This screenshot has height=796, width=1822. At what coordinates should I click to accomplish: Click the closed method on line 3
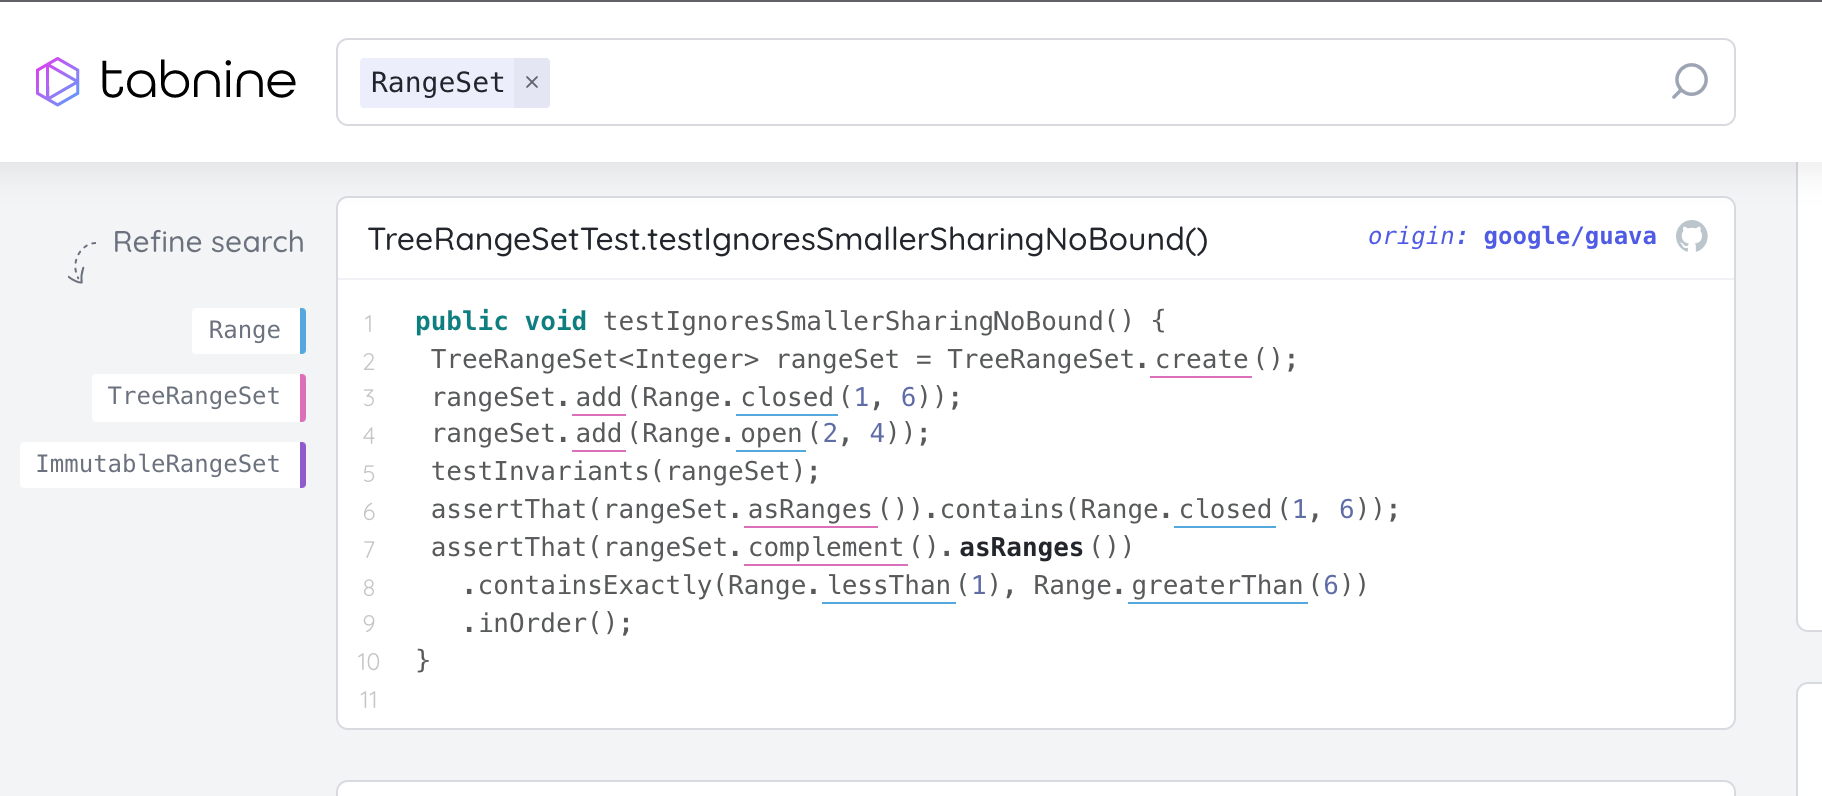point(787,397)
